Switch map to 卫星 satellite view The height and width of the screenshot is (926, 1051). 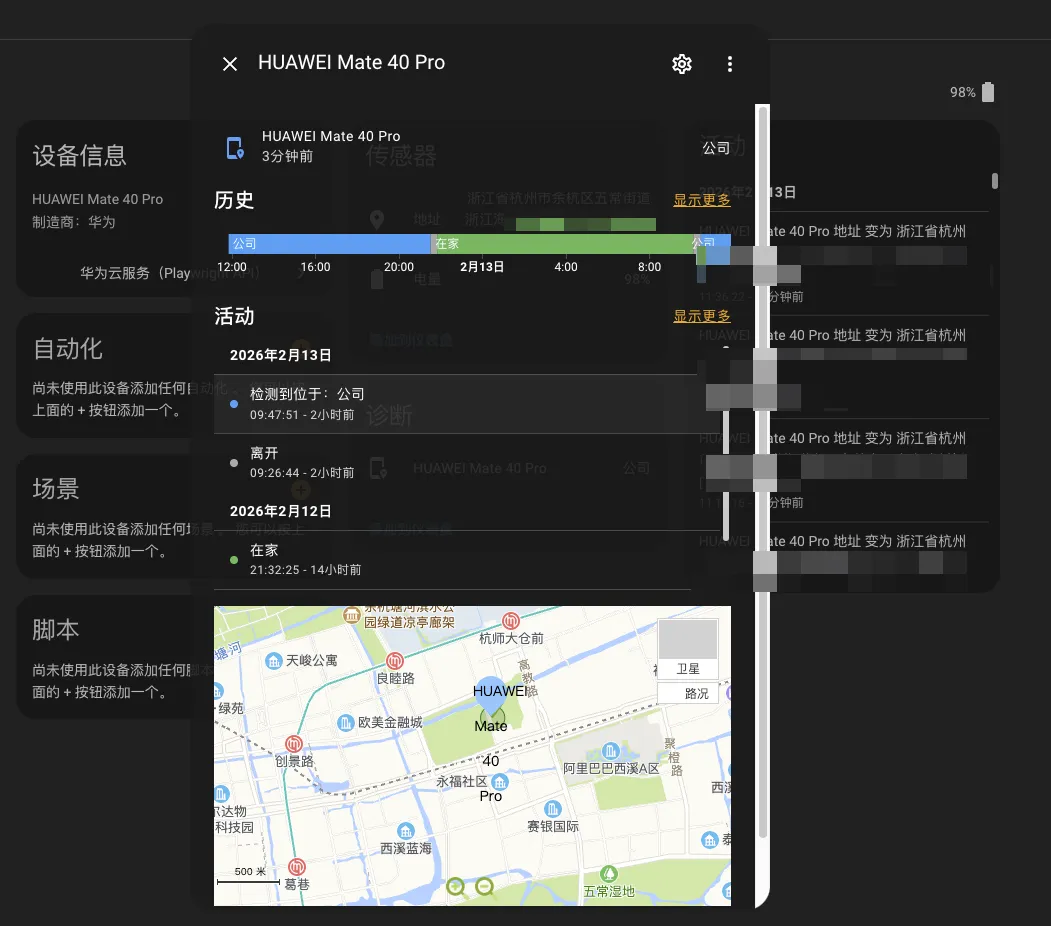[688, 649]
